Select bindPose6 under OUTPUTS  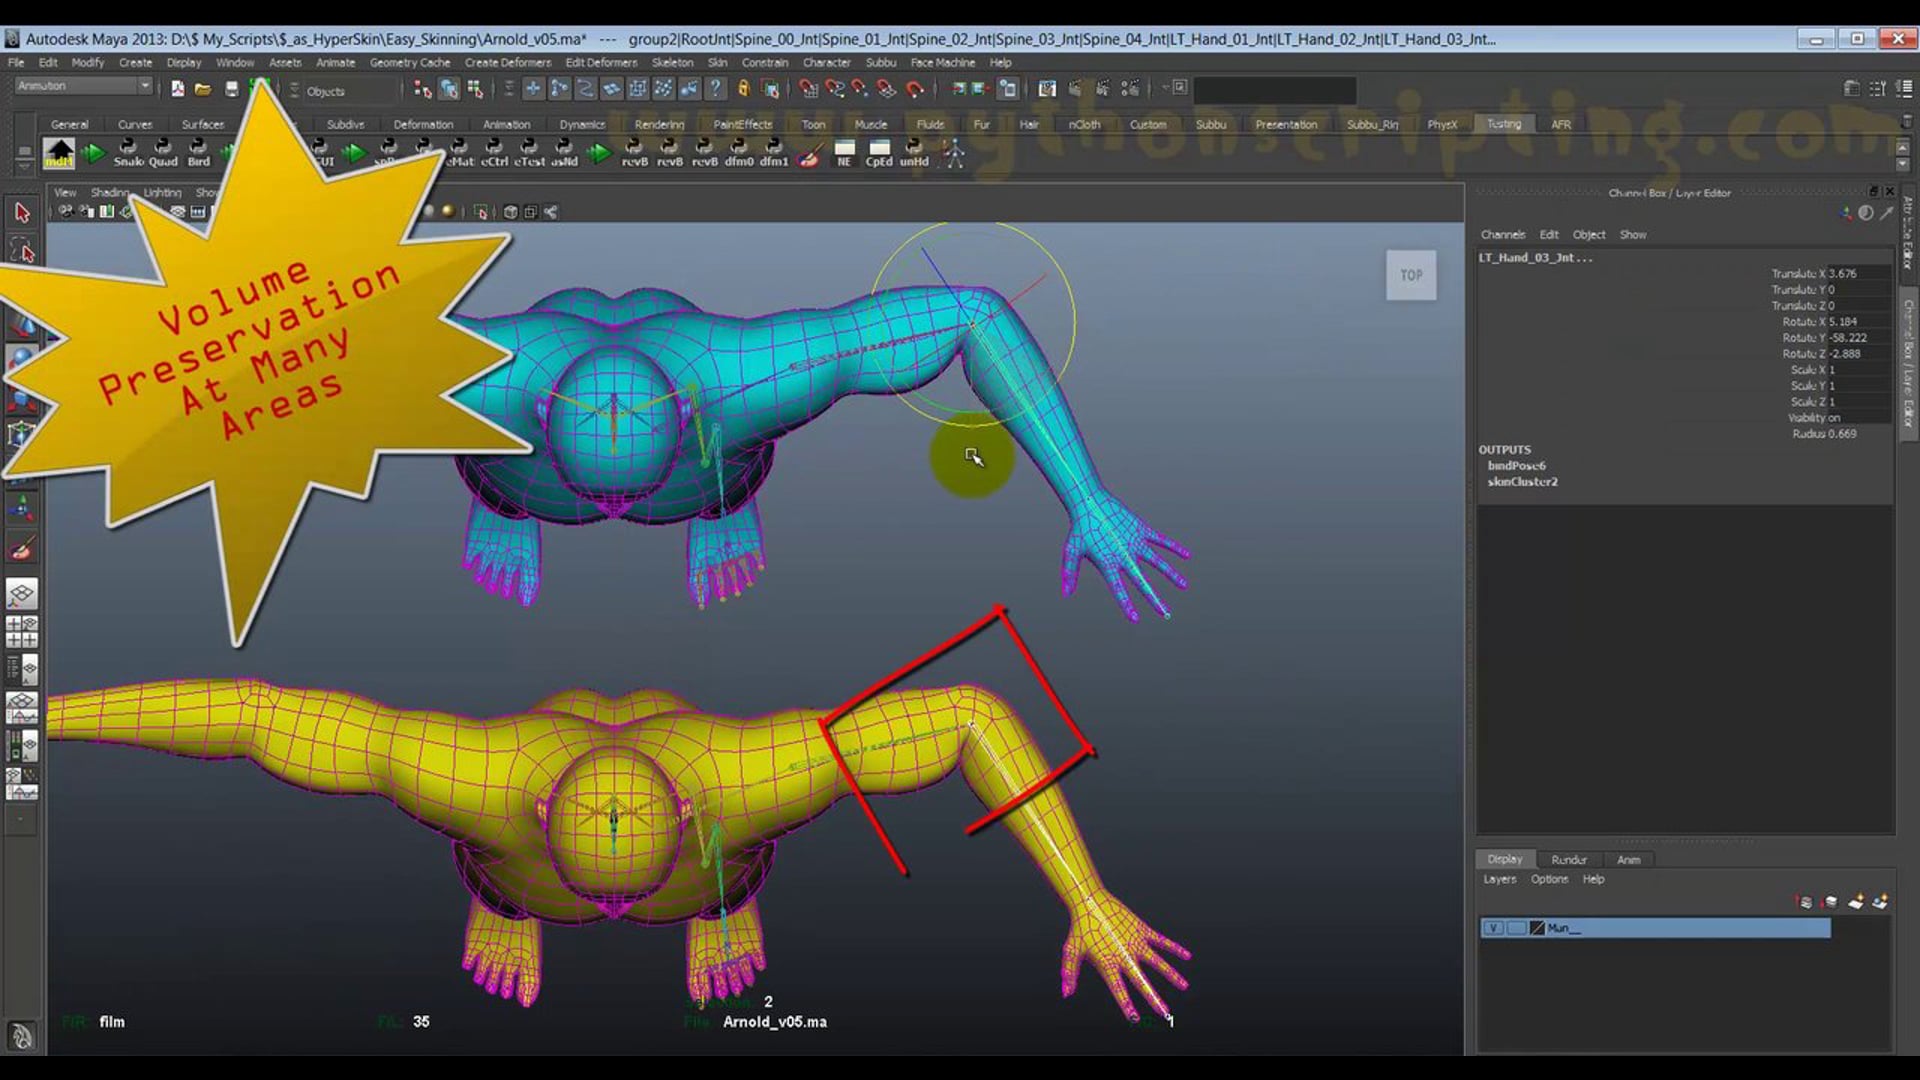1516,465
